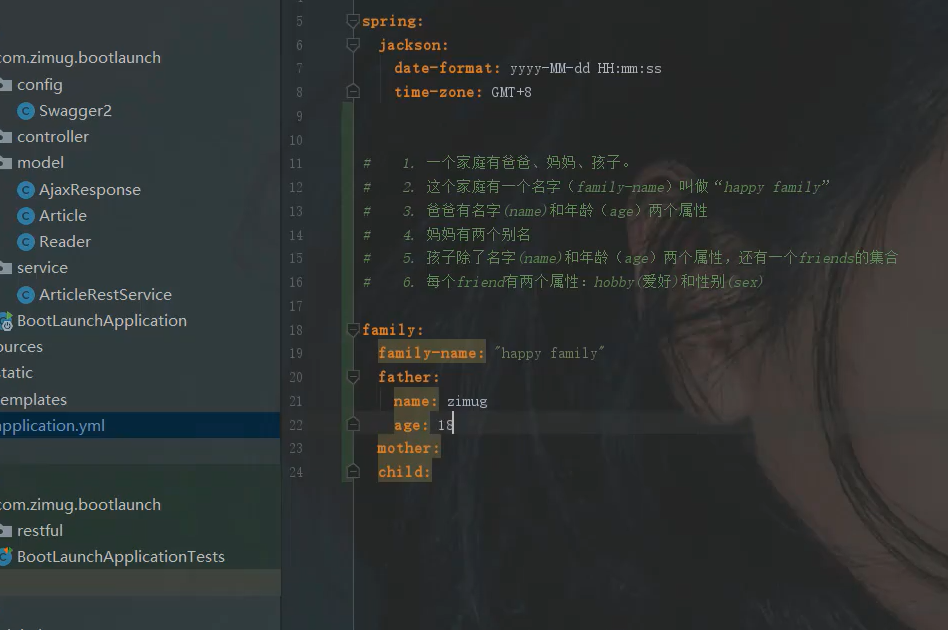Click the BootLaunchApplication run icon
Viewport: 948px width, 630px height.
point(6,321)
